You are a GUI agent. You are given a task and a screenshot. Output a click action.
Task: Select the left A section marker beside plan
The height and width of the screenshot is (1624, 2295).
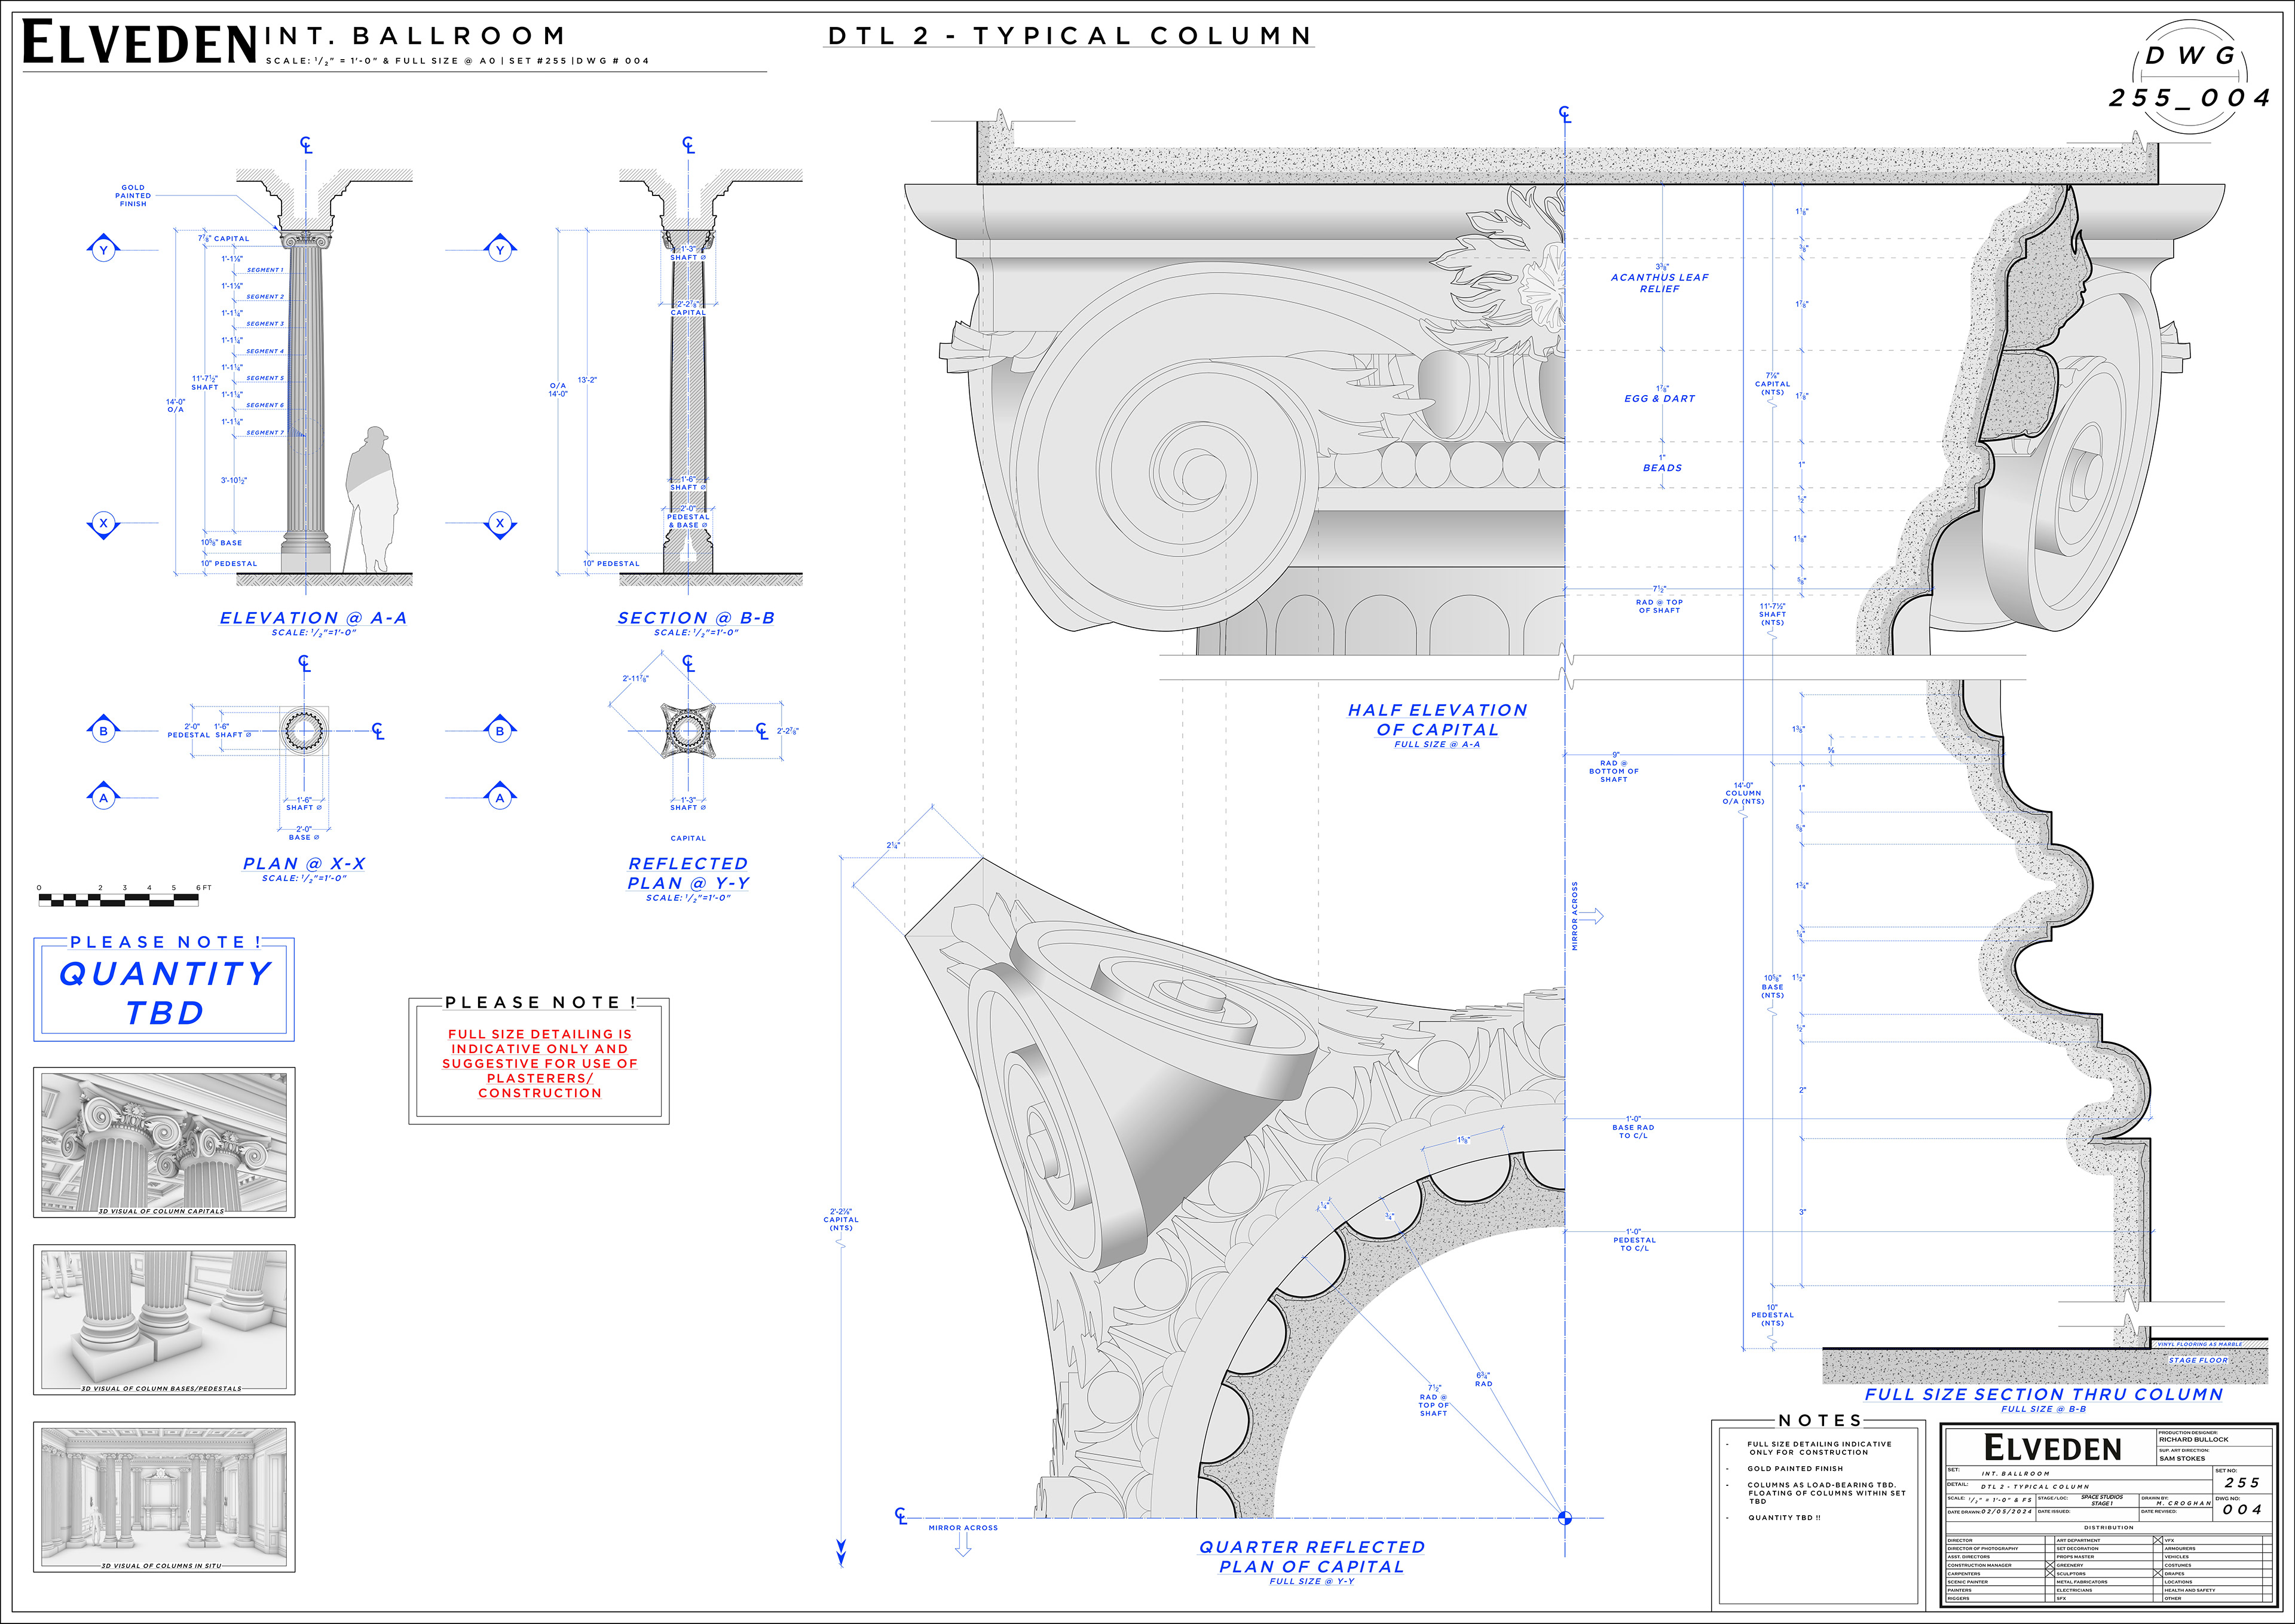point(103,797)
